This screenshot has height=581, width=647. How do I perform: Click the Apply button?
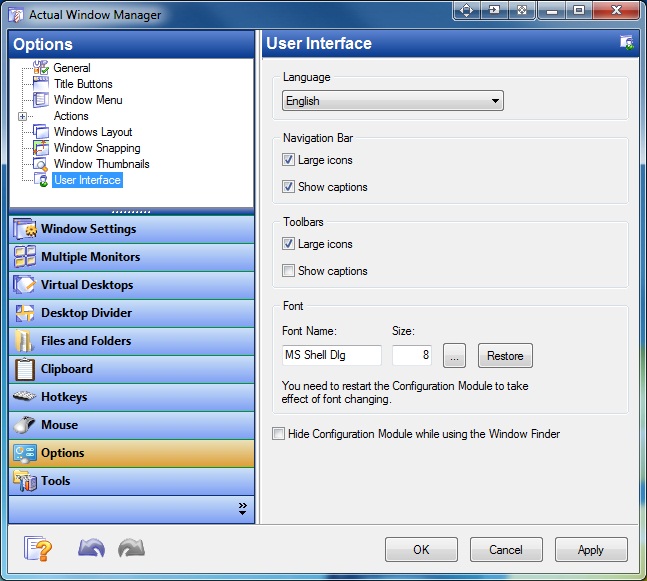(x=591, y=549)
